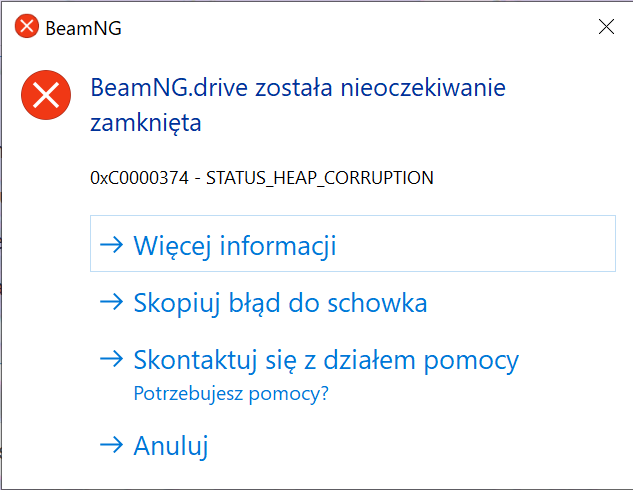Click the BeamNG window title text
Viewport: 633px width, 490px height.
[x=84, y=28]
